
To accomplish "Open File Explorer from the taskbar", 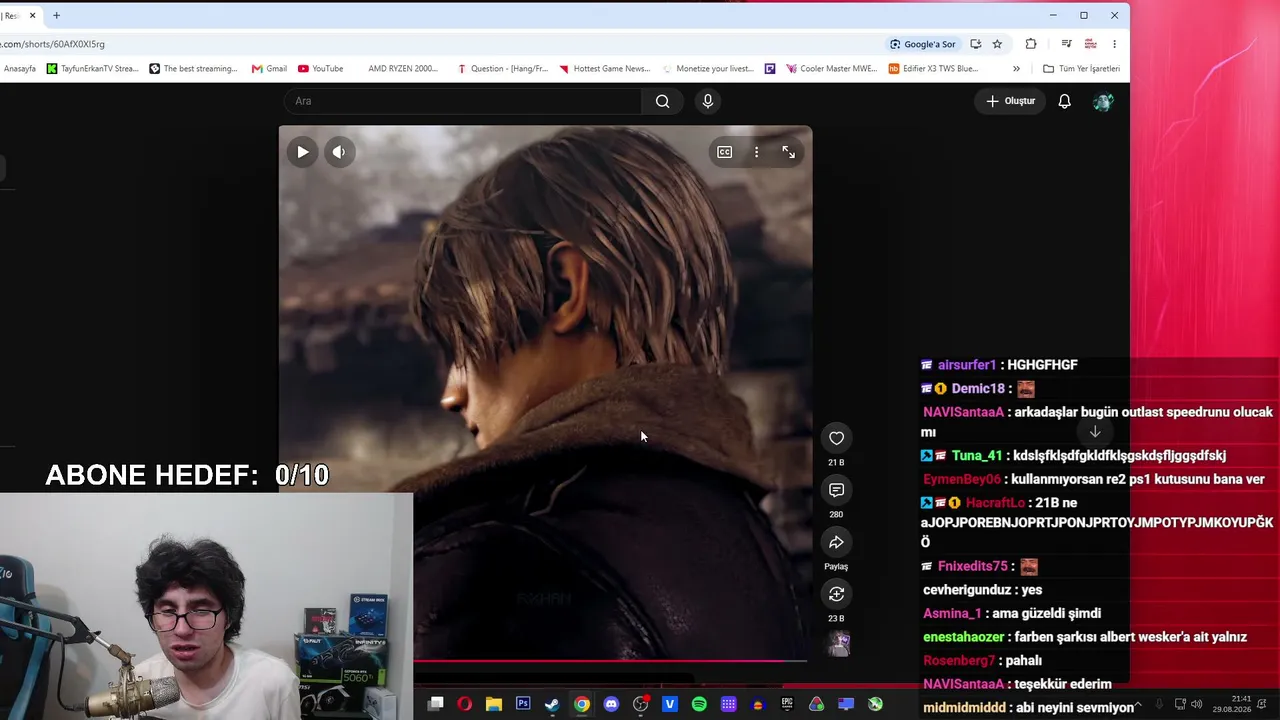I will click(x=493, y=704).
